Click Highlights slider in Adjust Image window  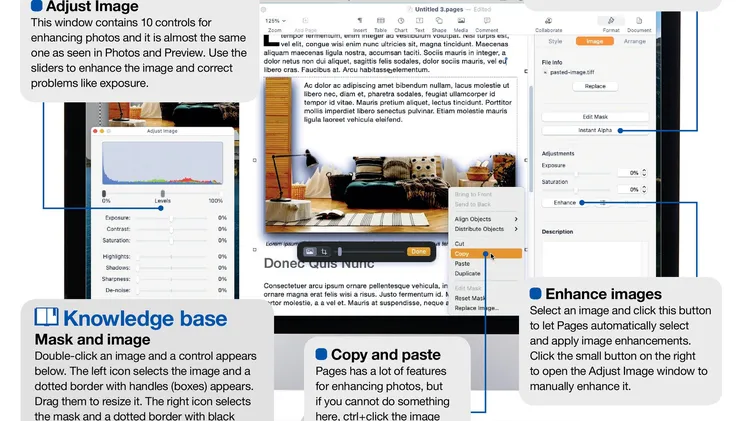[x=171, y=257]
